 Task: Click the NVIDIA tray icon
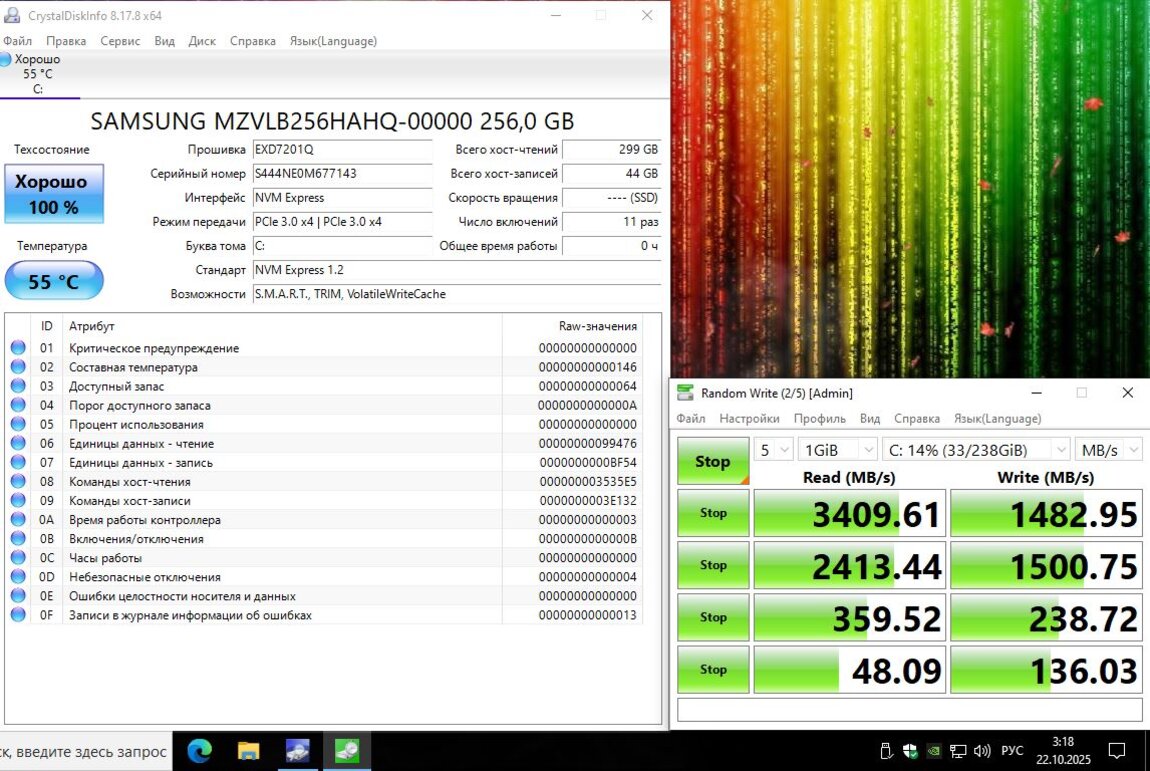(934, 750)
